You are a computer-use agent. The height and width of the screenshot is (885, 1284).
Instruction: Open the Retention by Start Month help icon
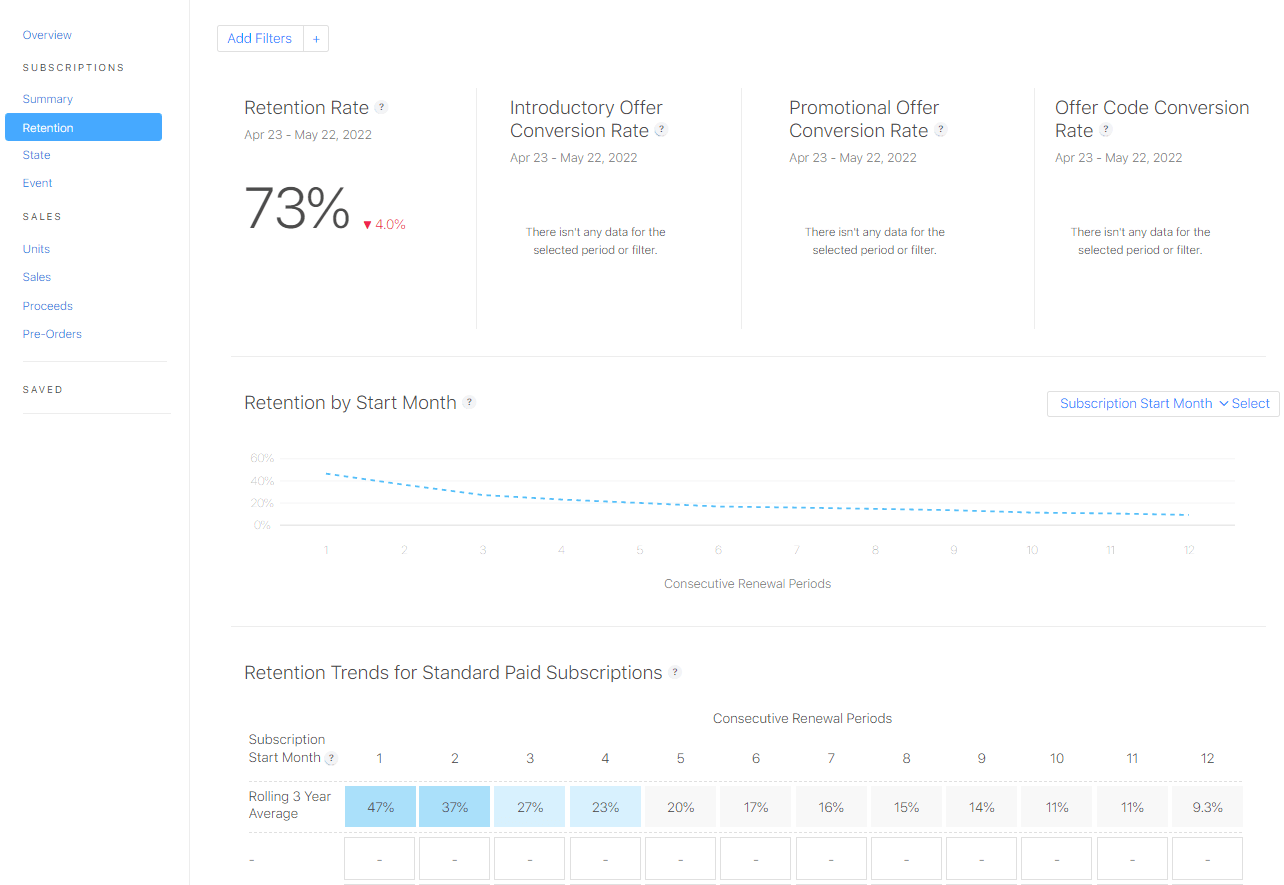[469, 402]
